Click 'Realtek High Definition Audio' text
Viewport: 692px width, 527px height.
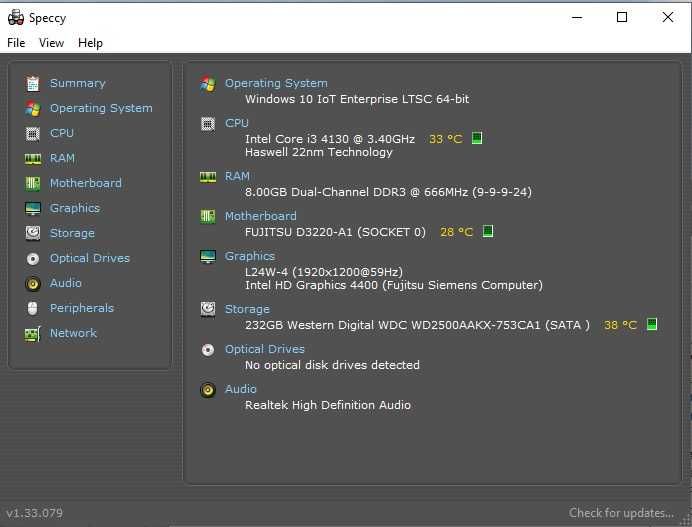point(328,405)
